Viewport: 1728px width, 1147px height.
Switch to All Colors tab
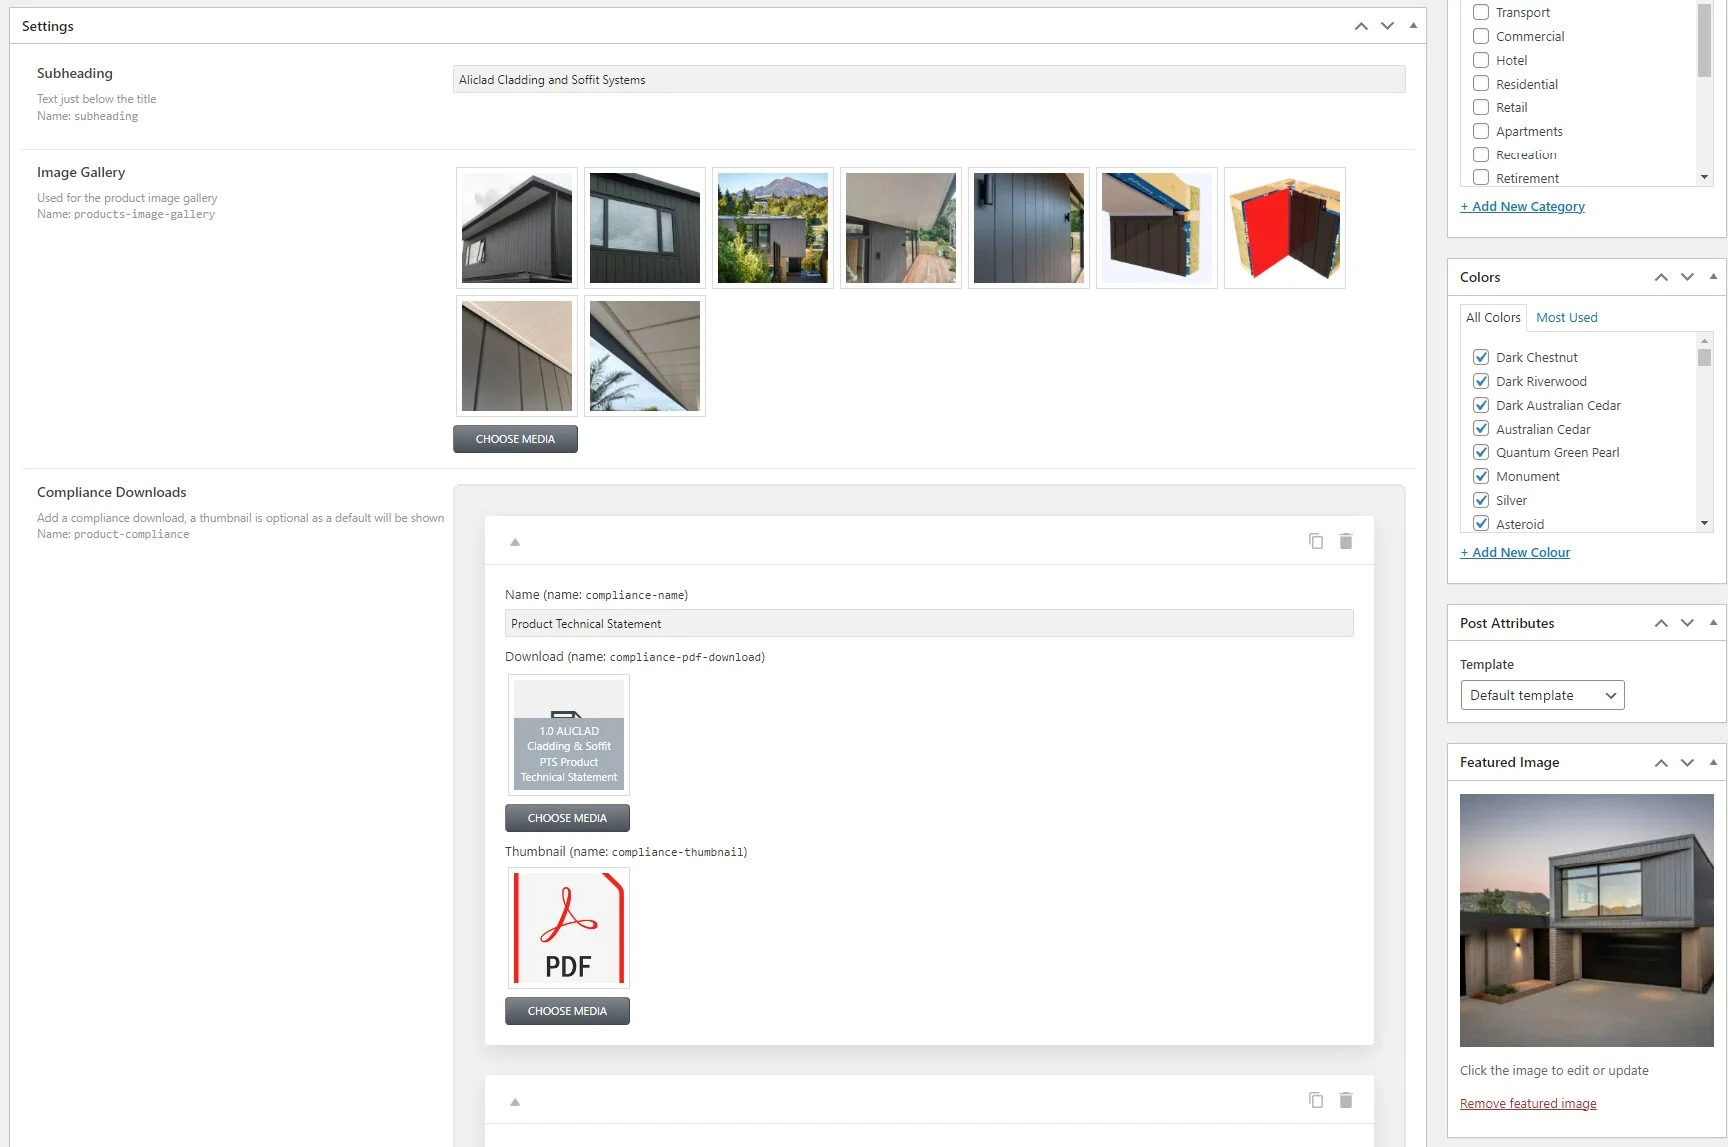coord(1493,317)
